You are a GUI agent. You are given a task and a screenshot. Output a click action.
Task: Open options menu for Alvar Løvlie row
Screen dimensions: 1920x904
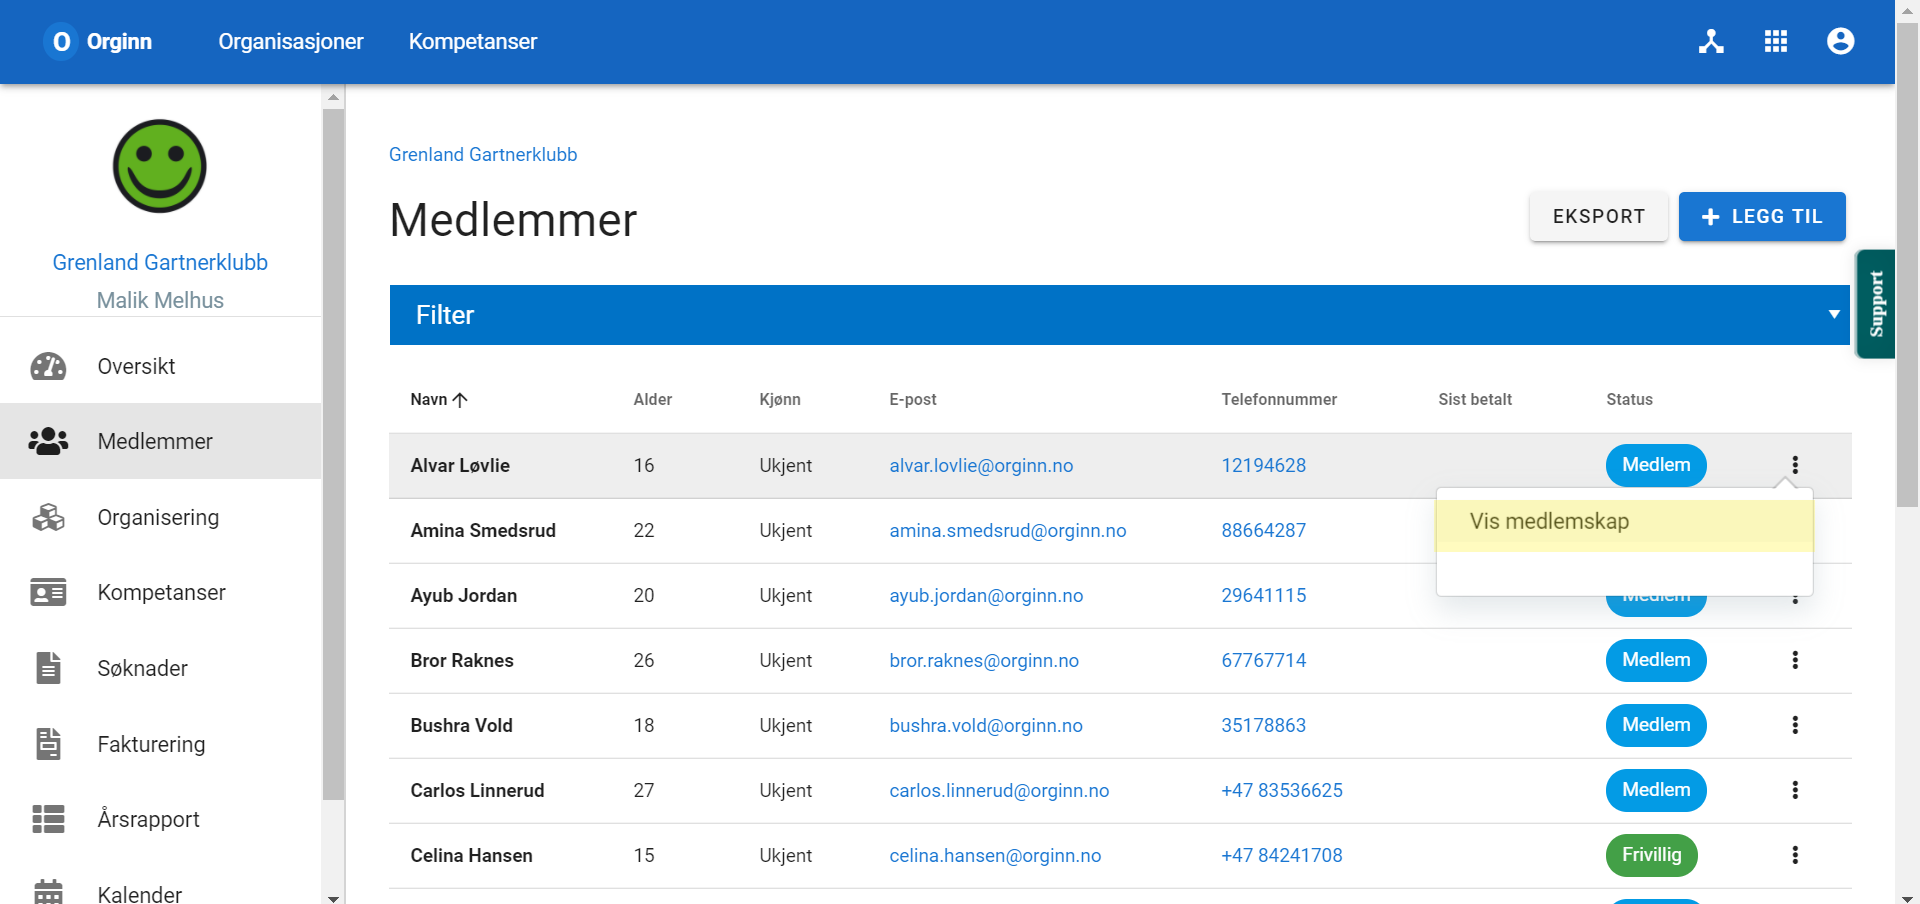[x=1795, y=465]
